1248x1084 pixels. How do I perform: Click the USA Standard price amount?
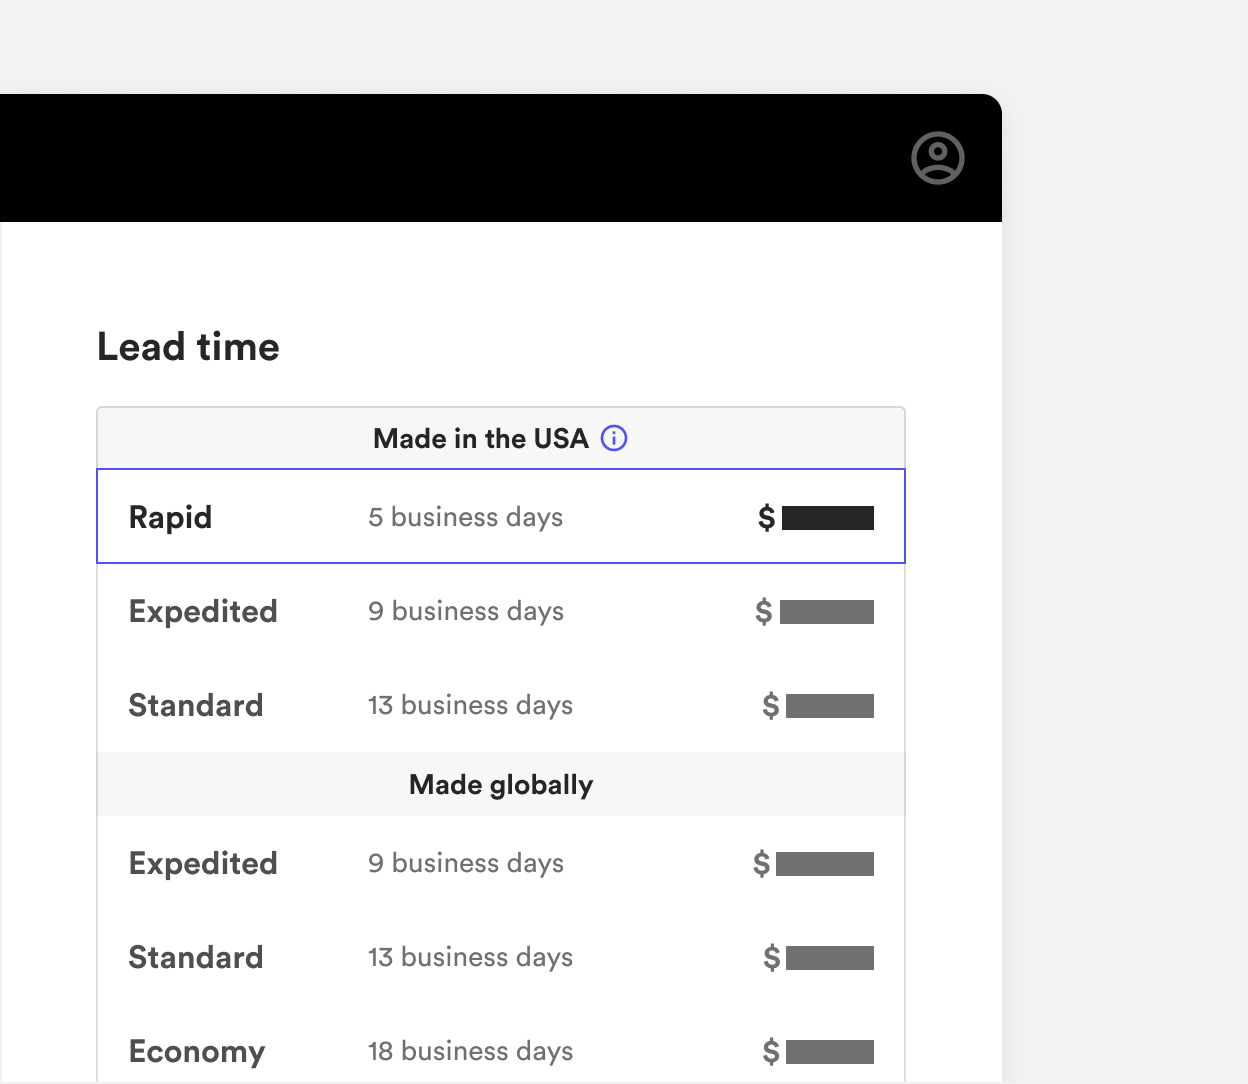pyautogui.click(x=818, y=705)
